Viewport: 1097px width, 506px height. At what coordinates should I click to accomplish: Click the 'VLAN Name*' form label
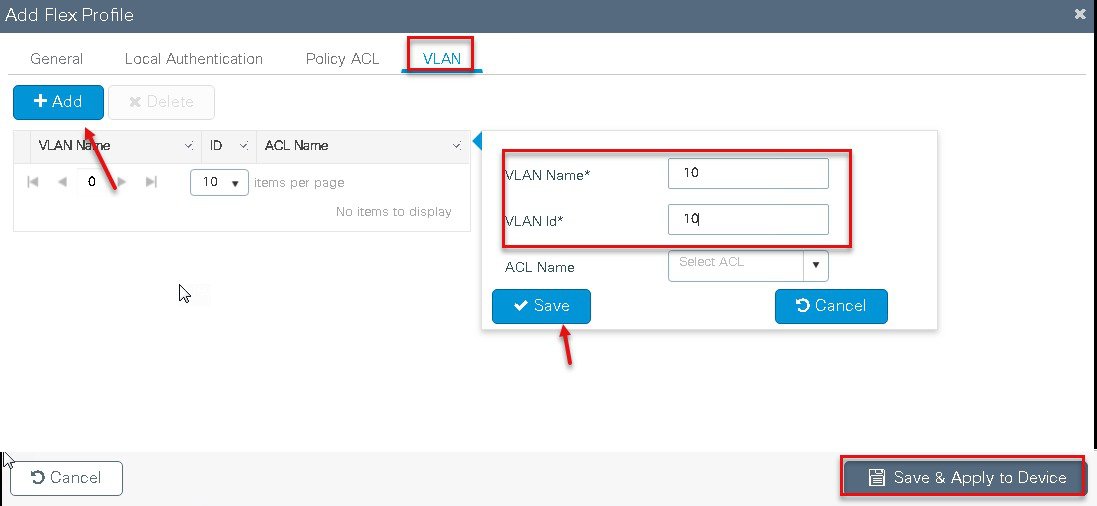(547, 175)
